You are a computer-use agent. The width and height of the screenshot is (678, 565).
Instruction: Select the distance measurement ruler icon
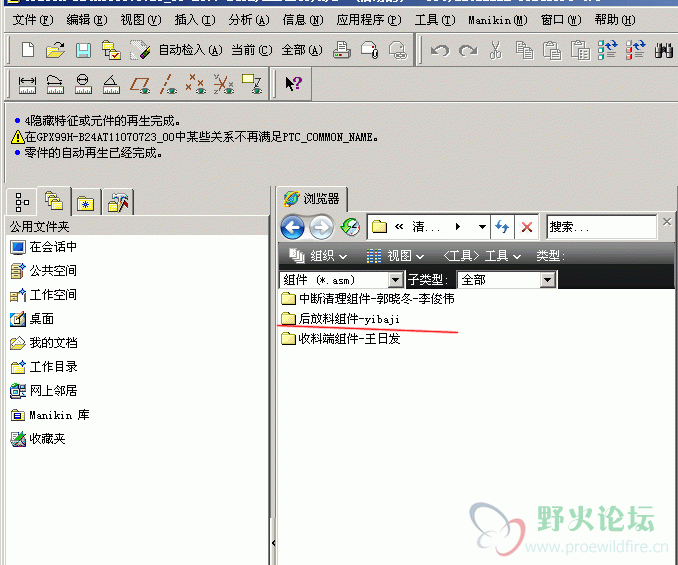27,84
